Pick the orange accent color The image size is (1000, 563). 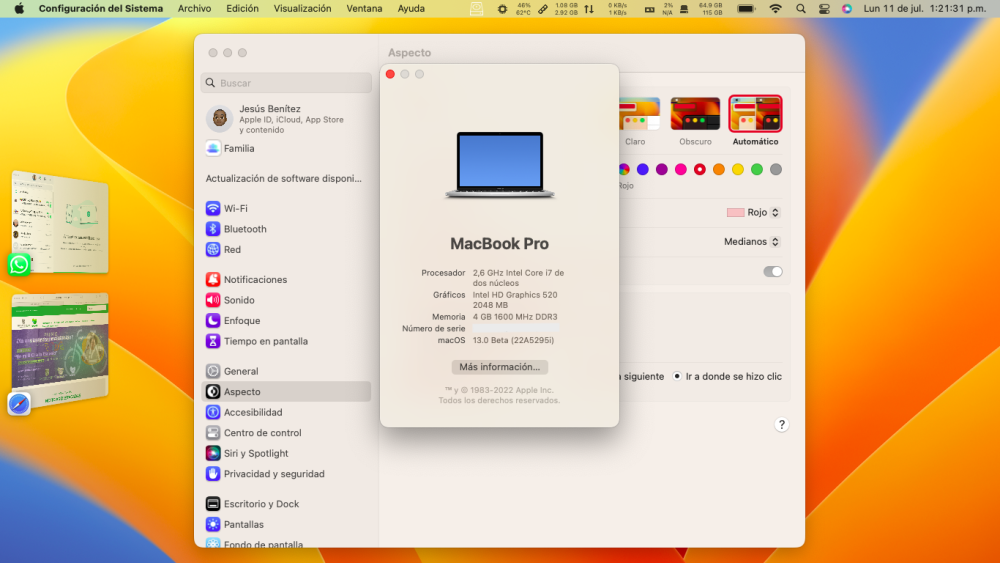point(719,169)
